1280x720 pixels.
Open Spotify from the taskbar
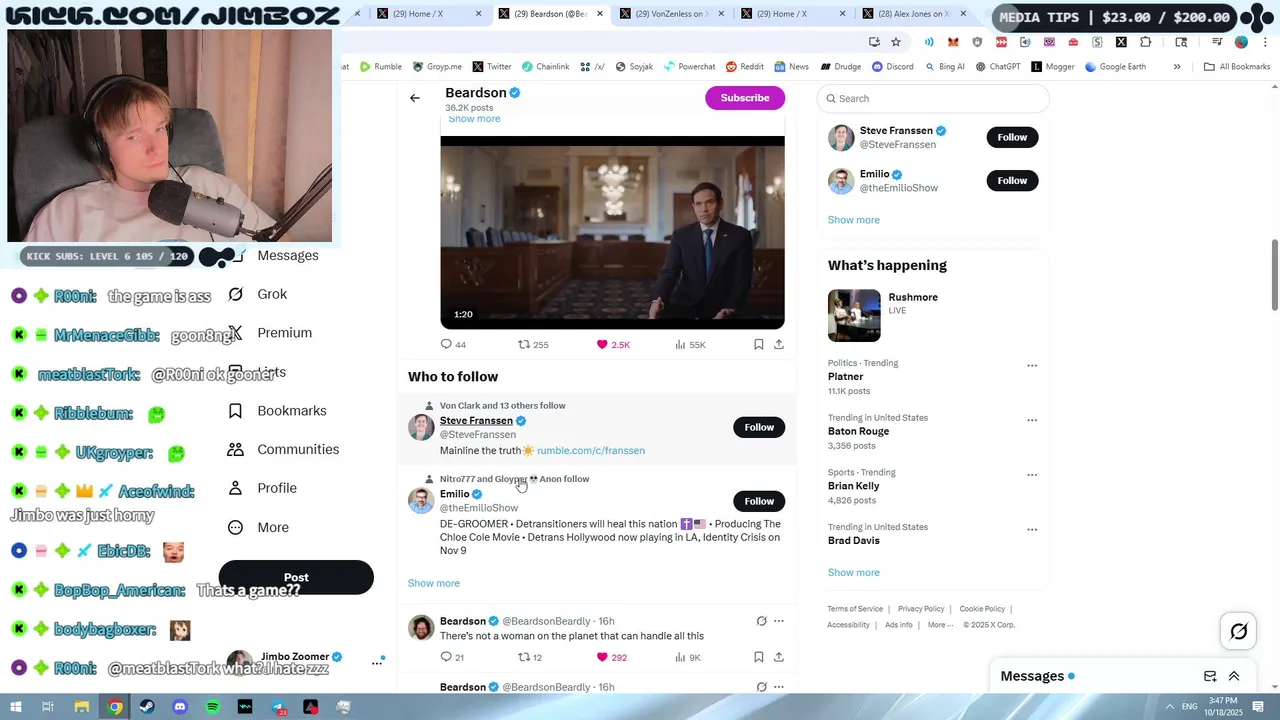(212, 707)
